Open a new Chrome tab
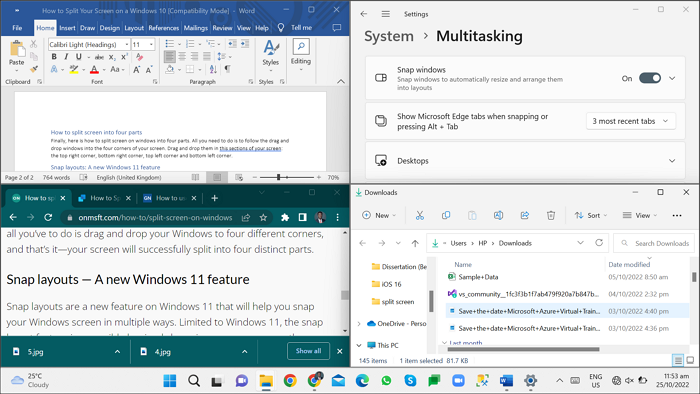 click(x=214, y=198)
